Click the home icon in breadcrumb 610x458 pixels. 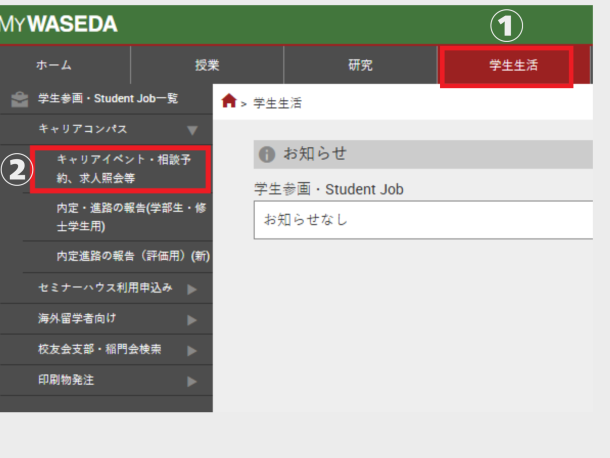[229, 101]
